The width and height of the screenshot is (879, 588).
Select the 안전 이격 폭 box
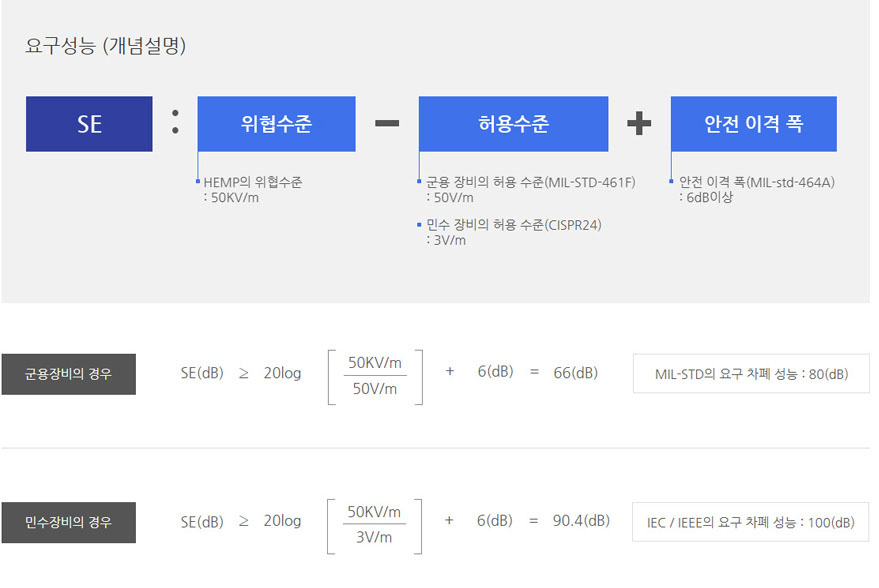(x=753, y=124)
